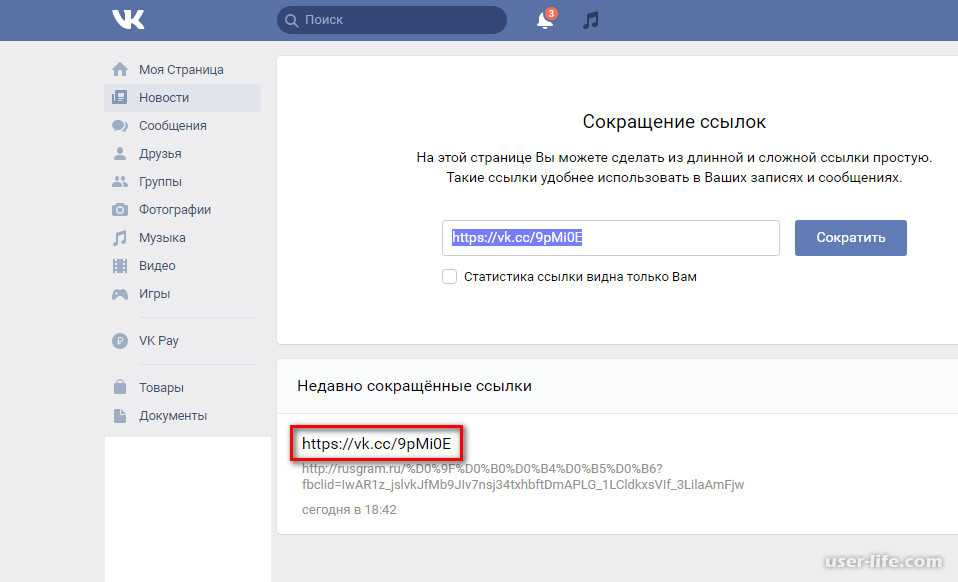Viewport: 958px width, 582px height.
Task: Click the chat bubble icon beside Сообщения
Action: (120, 126)
